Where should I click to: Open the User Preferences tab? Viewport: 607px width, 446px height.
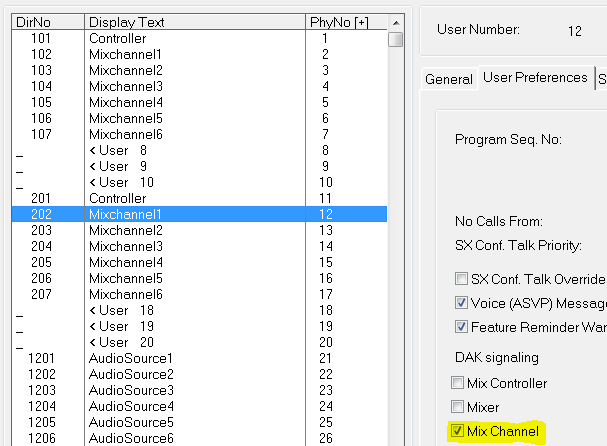(535, 77)
